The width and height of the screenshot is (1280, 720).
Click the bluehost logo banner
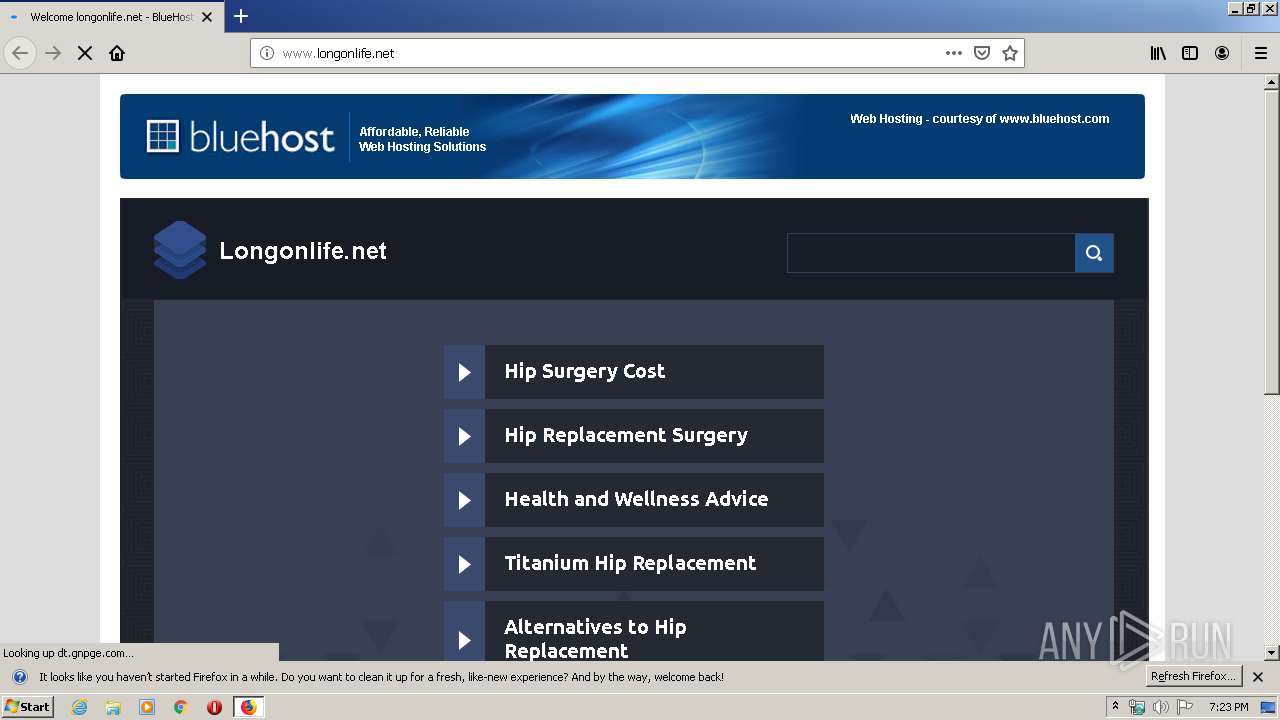(x=240, y=137)
